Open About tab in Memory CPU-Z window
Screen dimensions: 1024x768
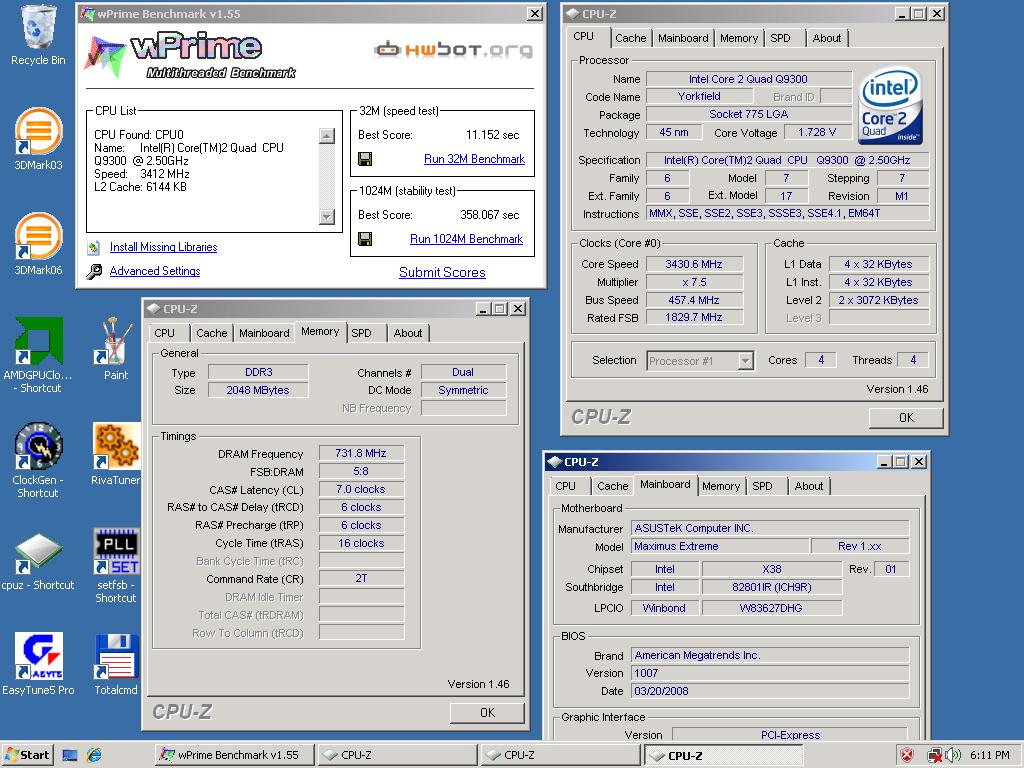(408, 333)
